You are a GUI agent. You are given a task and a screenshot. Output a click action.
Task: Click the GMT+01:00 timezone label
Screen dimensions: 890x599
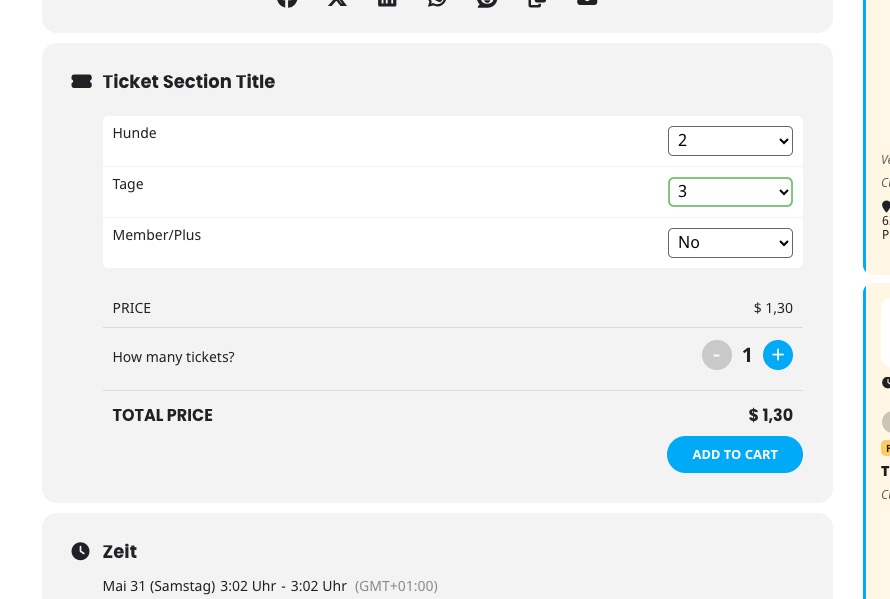click(x=396, y=586)
